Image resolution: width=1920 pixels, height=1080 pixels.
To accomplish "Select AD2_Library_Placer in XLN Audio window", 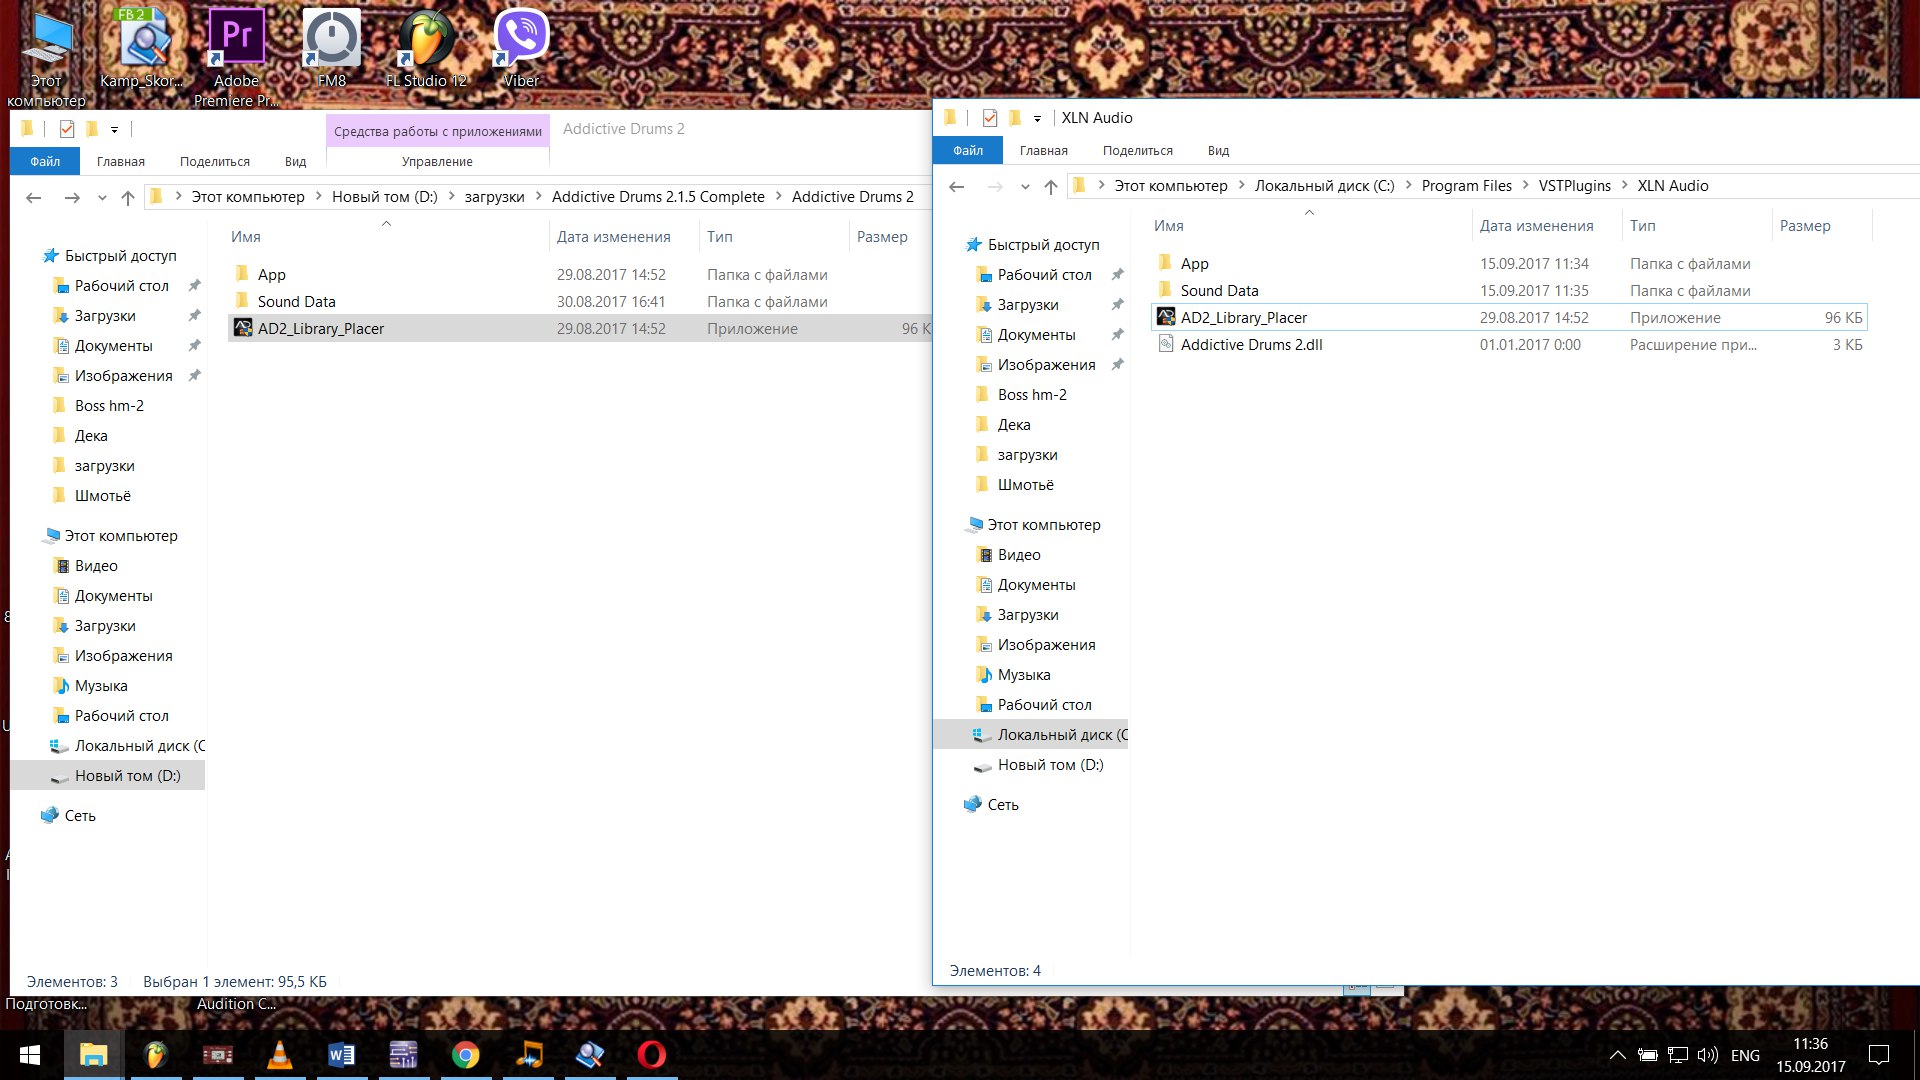I will coord(1509,318).
